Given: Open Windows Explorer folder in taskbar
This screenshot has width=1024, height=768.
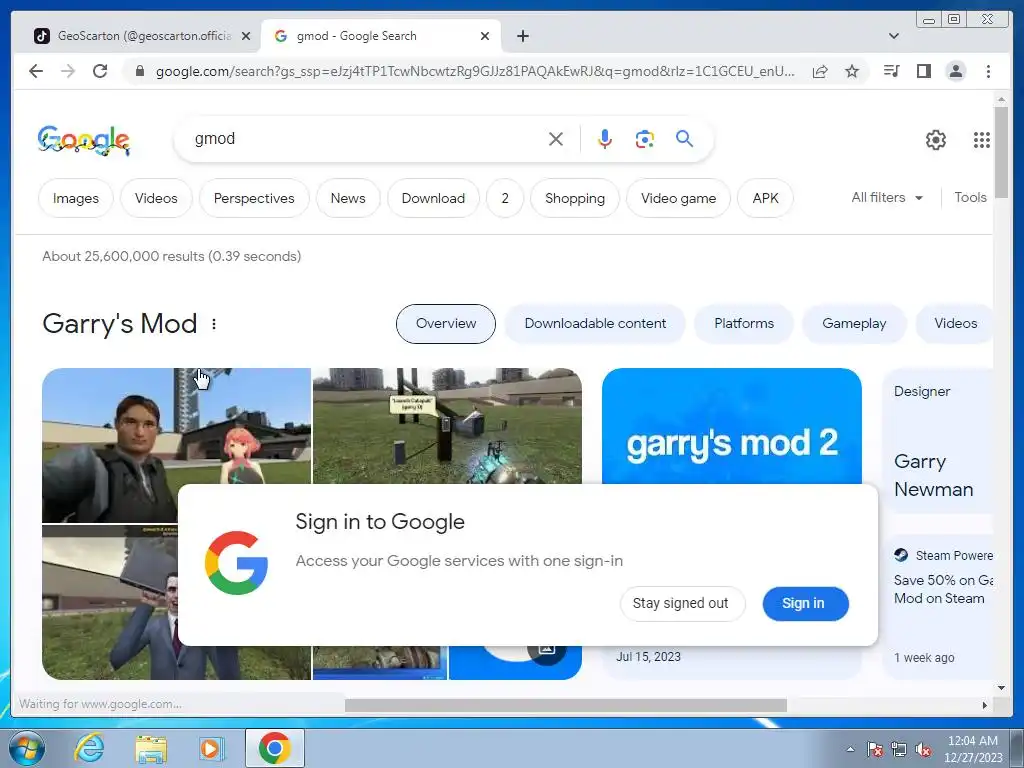Looking at the screenshot, I should point(151,748).
